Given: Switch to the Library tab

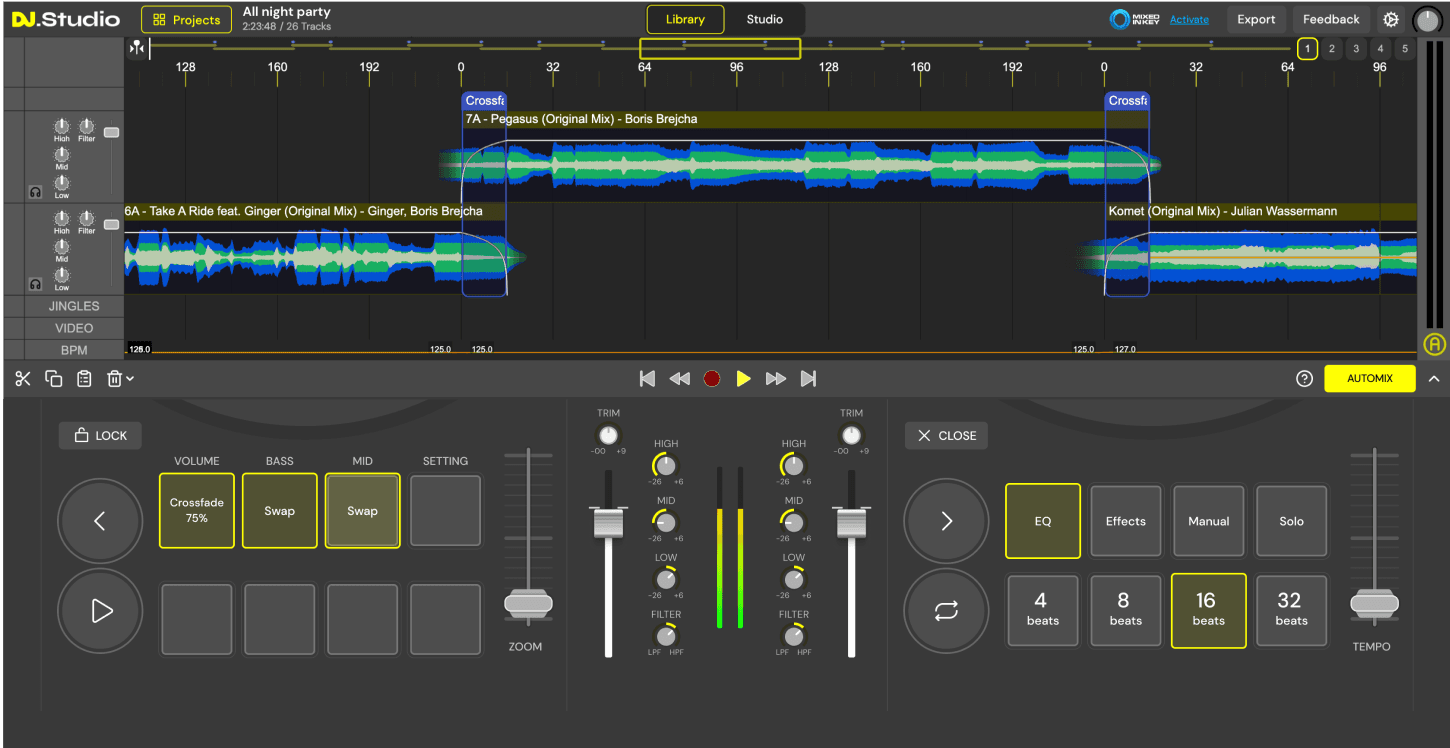Looking at the screenshot, I should (x=685, y=19).
